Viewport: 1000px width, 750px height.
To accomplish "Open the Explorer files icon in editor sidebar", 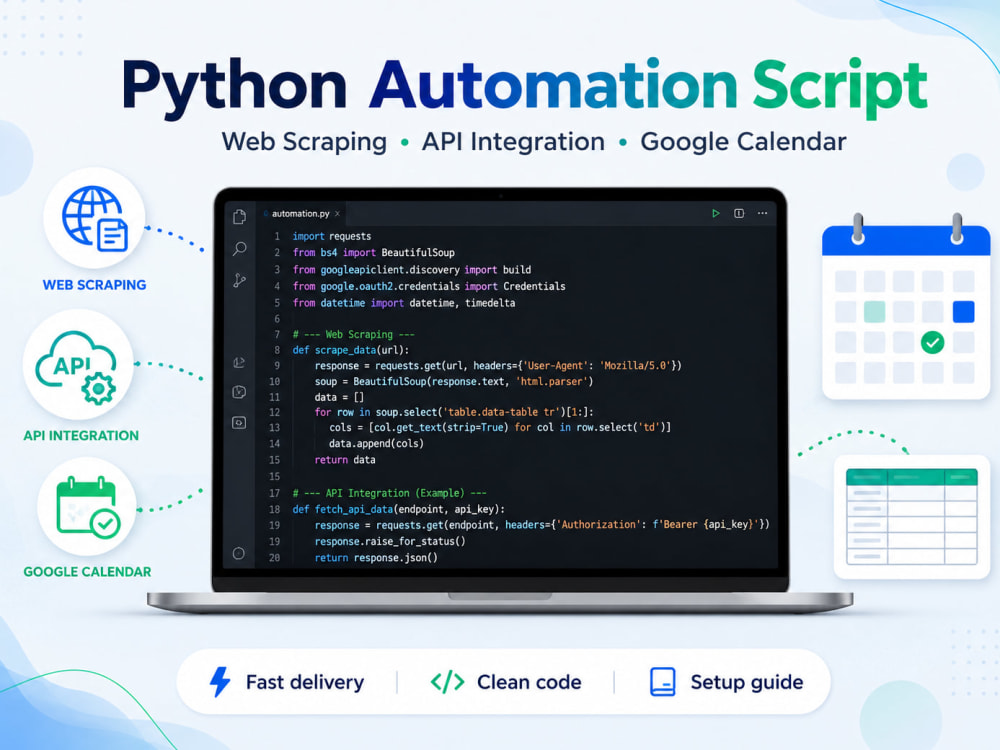I will tap(239, 217).
